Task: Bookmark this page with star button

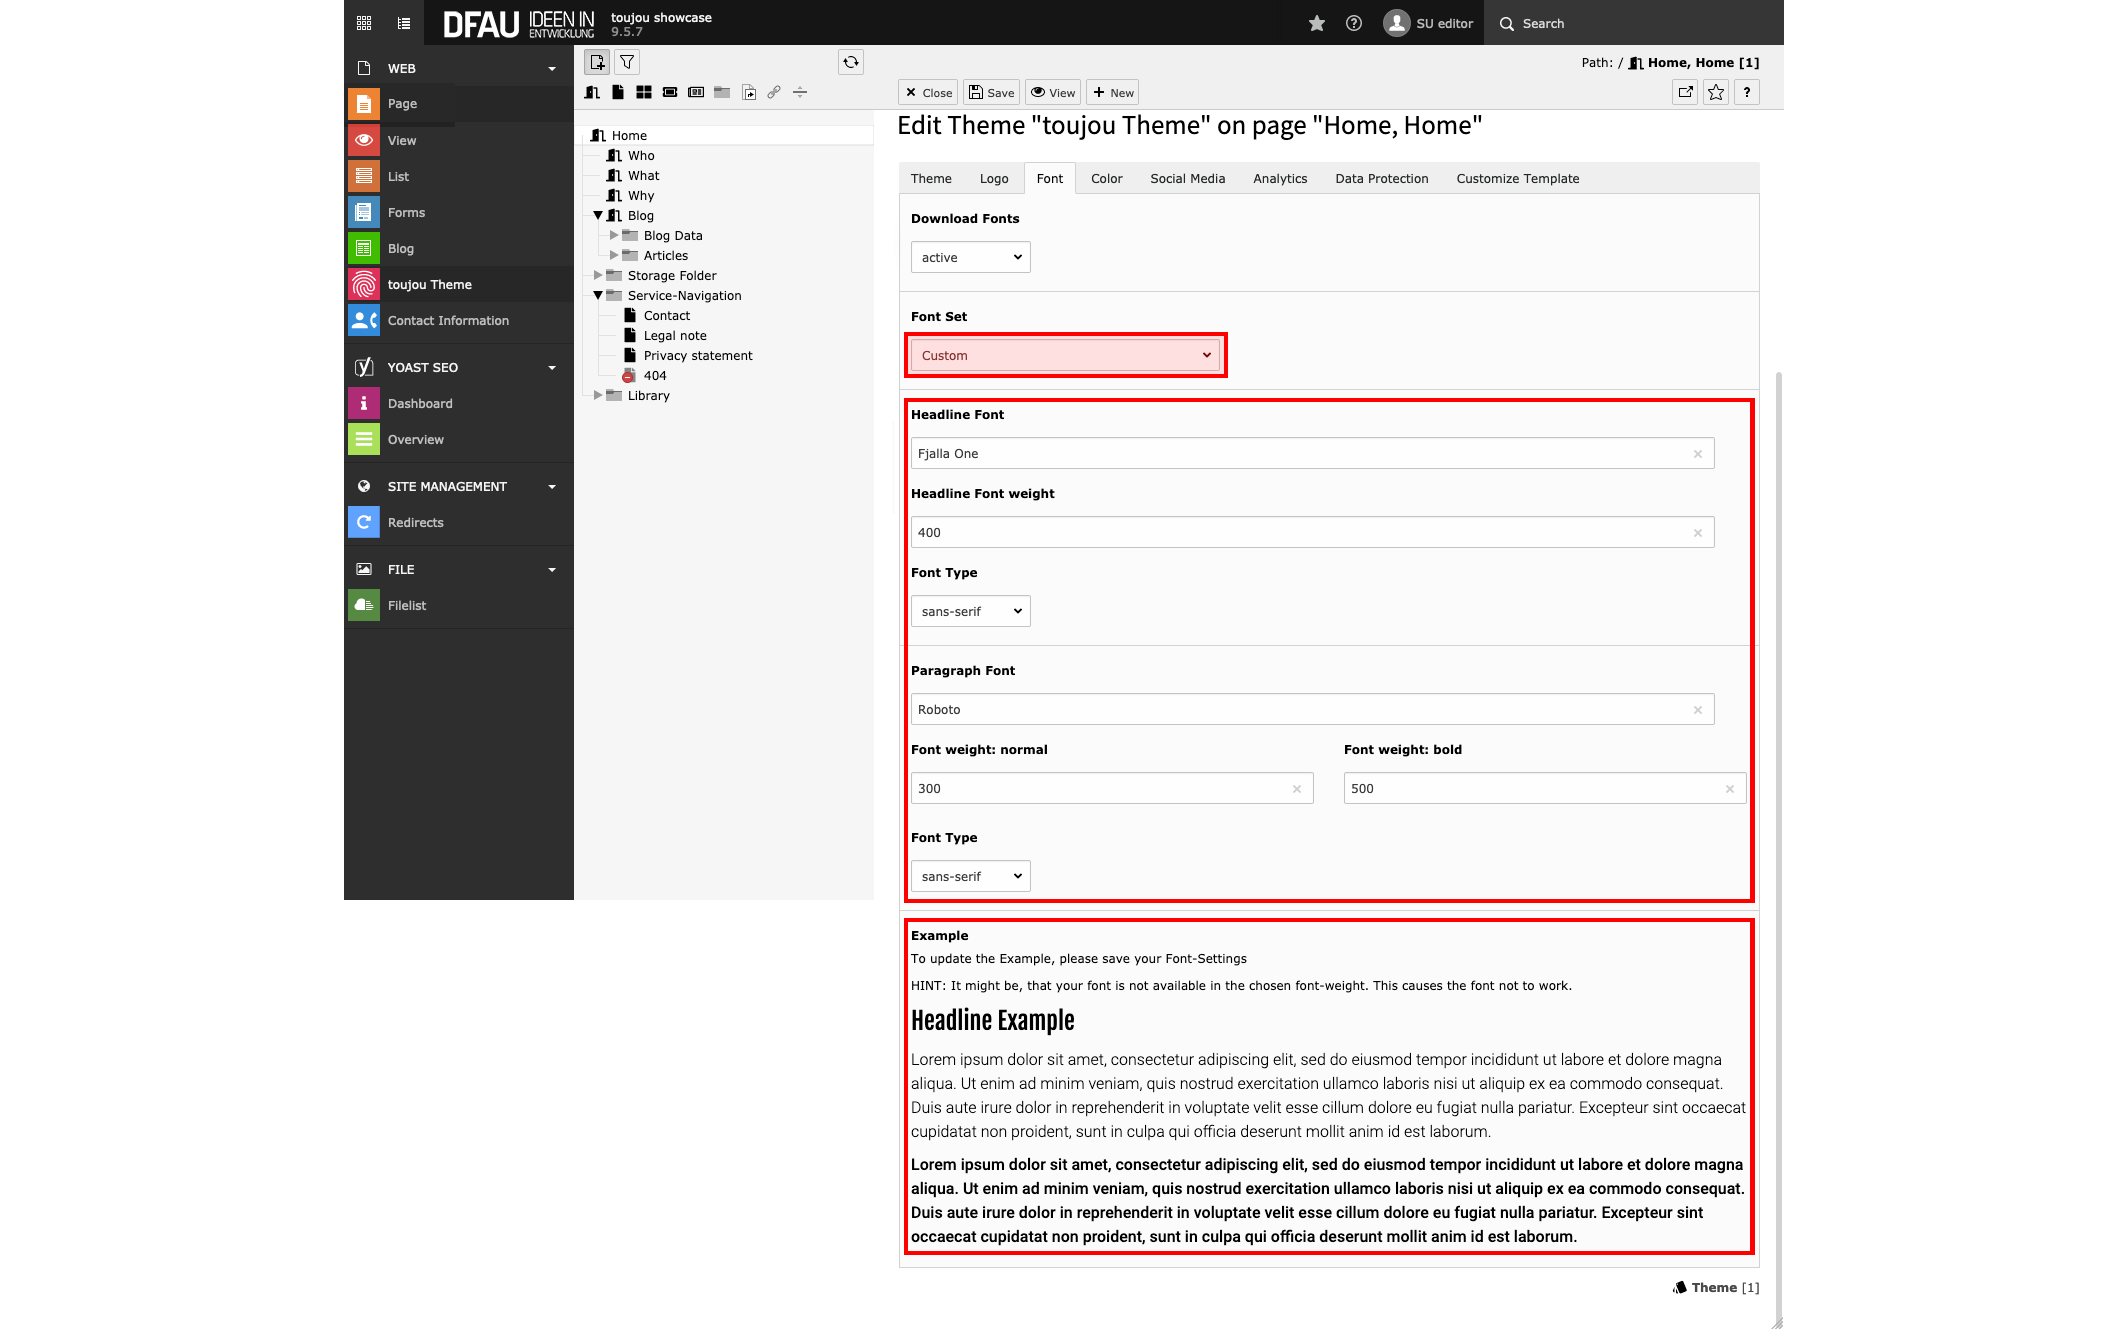Action: point(1716,92)
